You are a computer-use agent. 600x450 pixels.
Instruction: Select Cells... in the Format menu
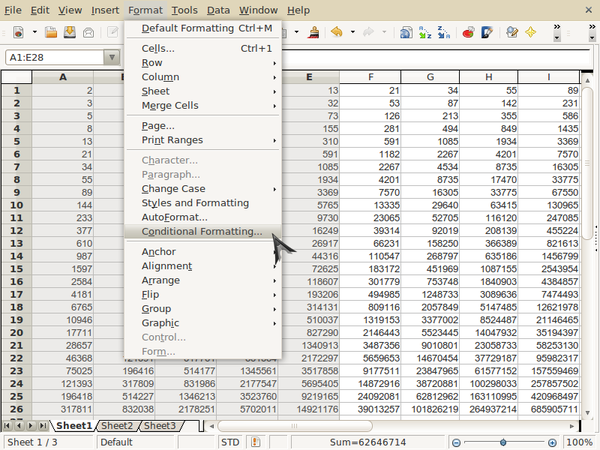(x=203, y=49)
